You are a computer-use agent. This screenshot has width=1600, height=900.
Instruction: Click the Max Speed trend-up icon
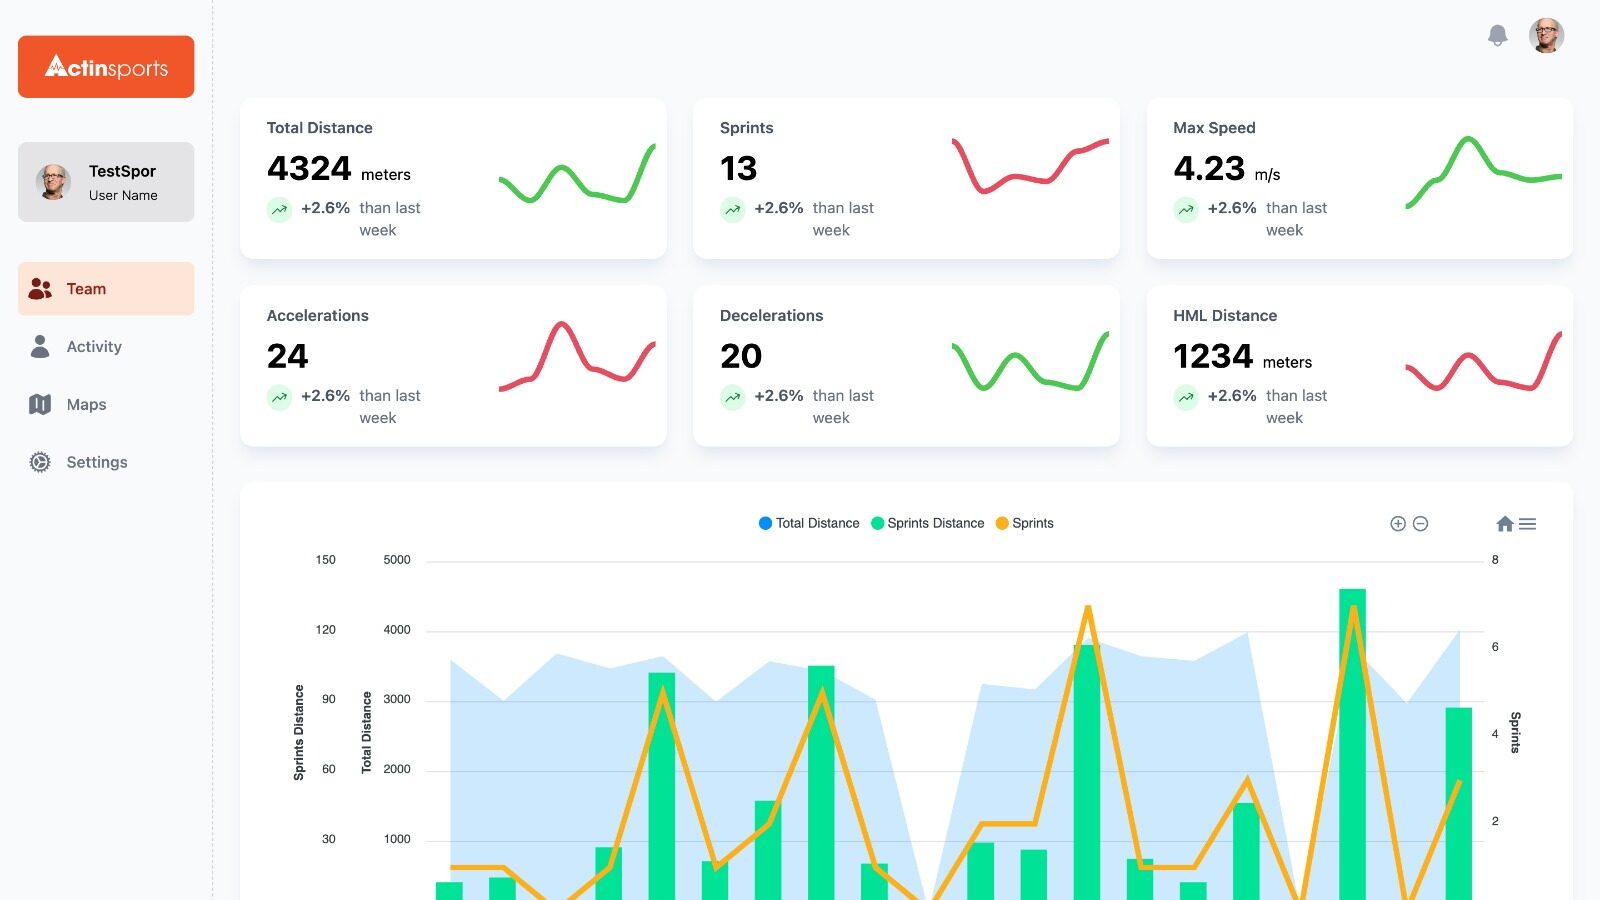[x=1186, y=209]
